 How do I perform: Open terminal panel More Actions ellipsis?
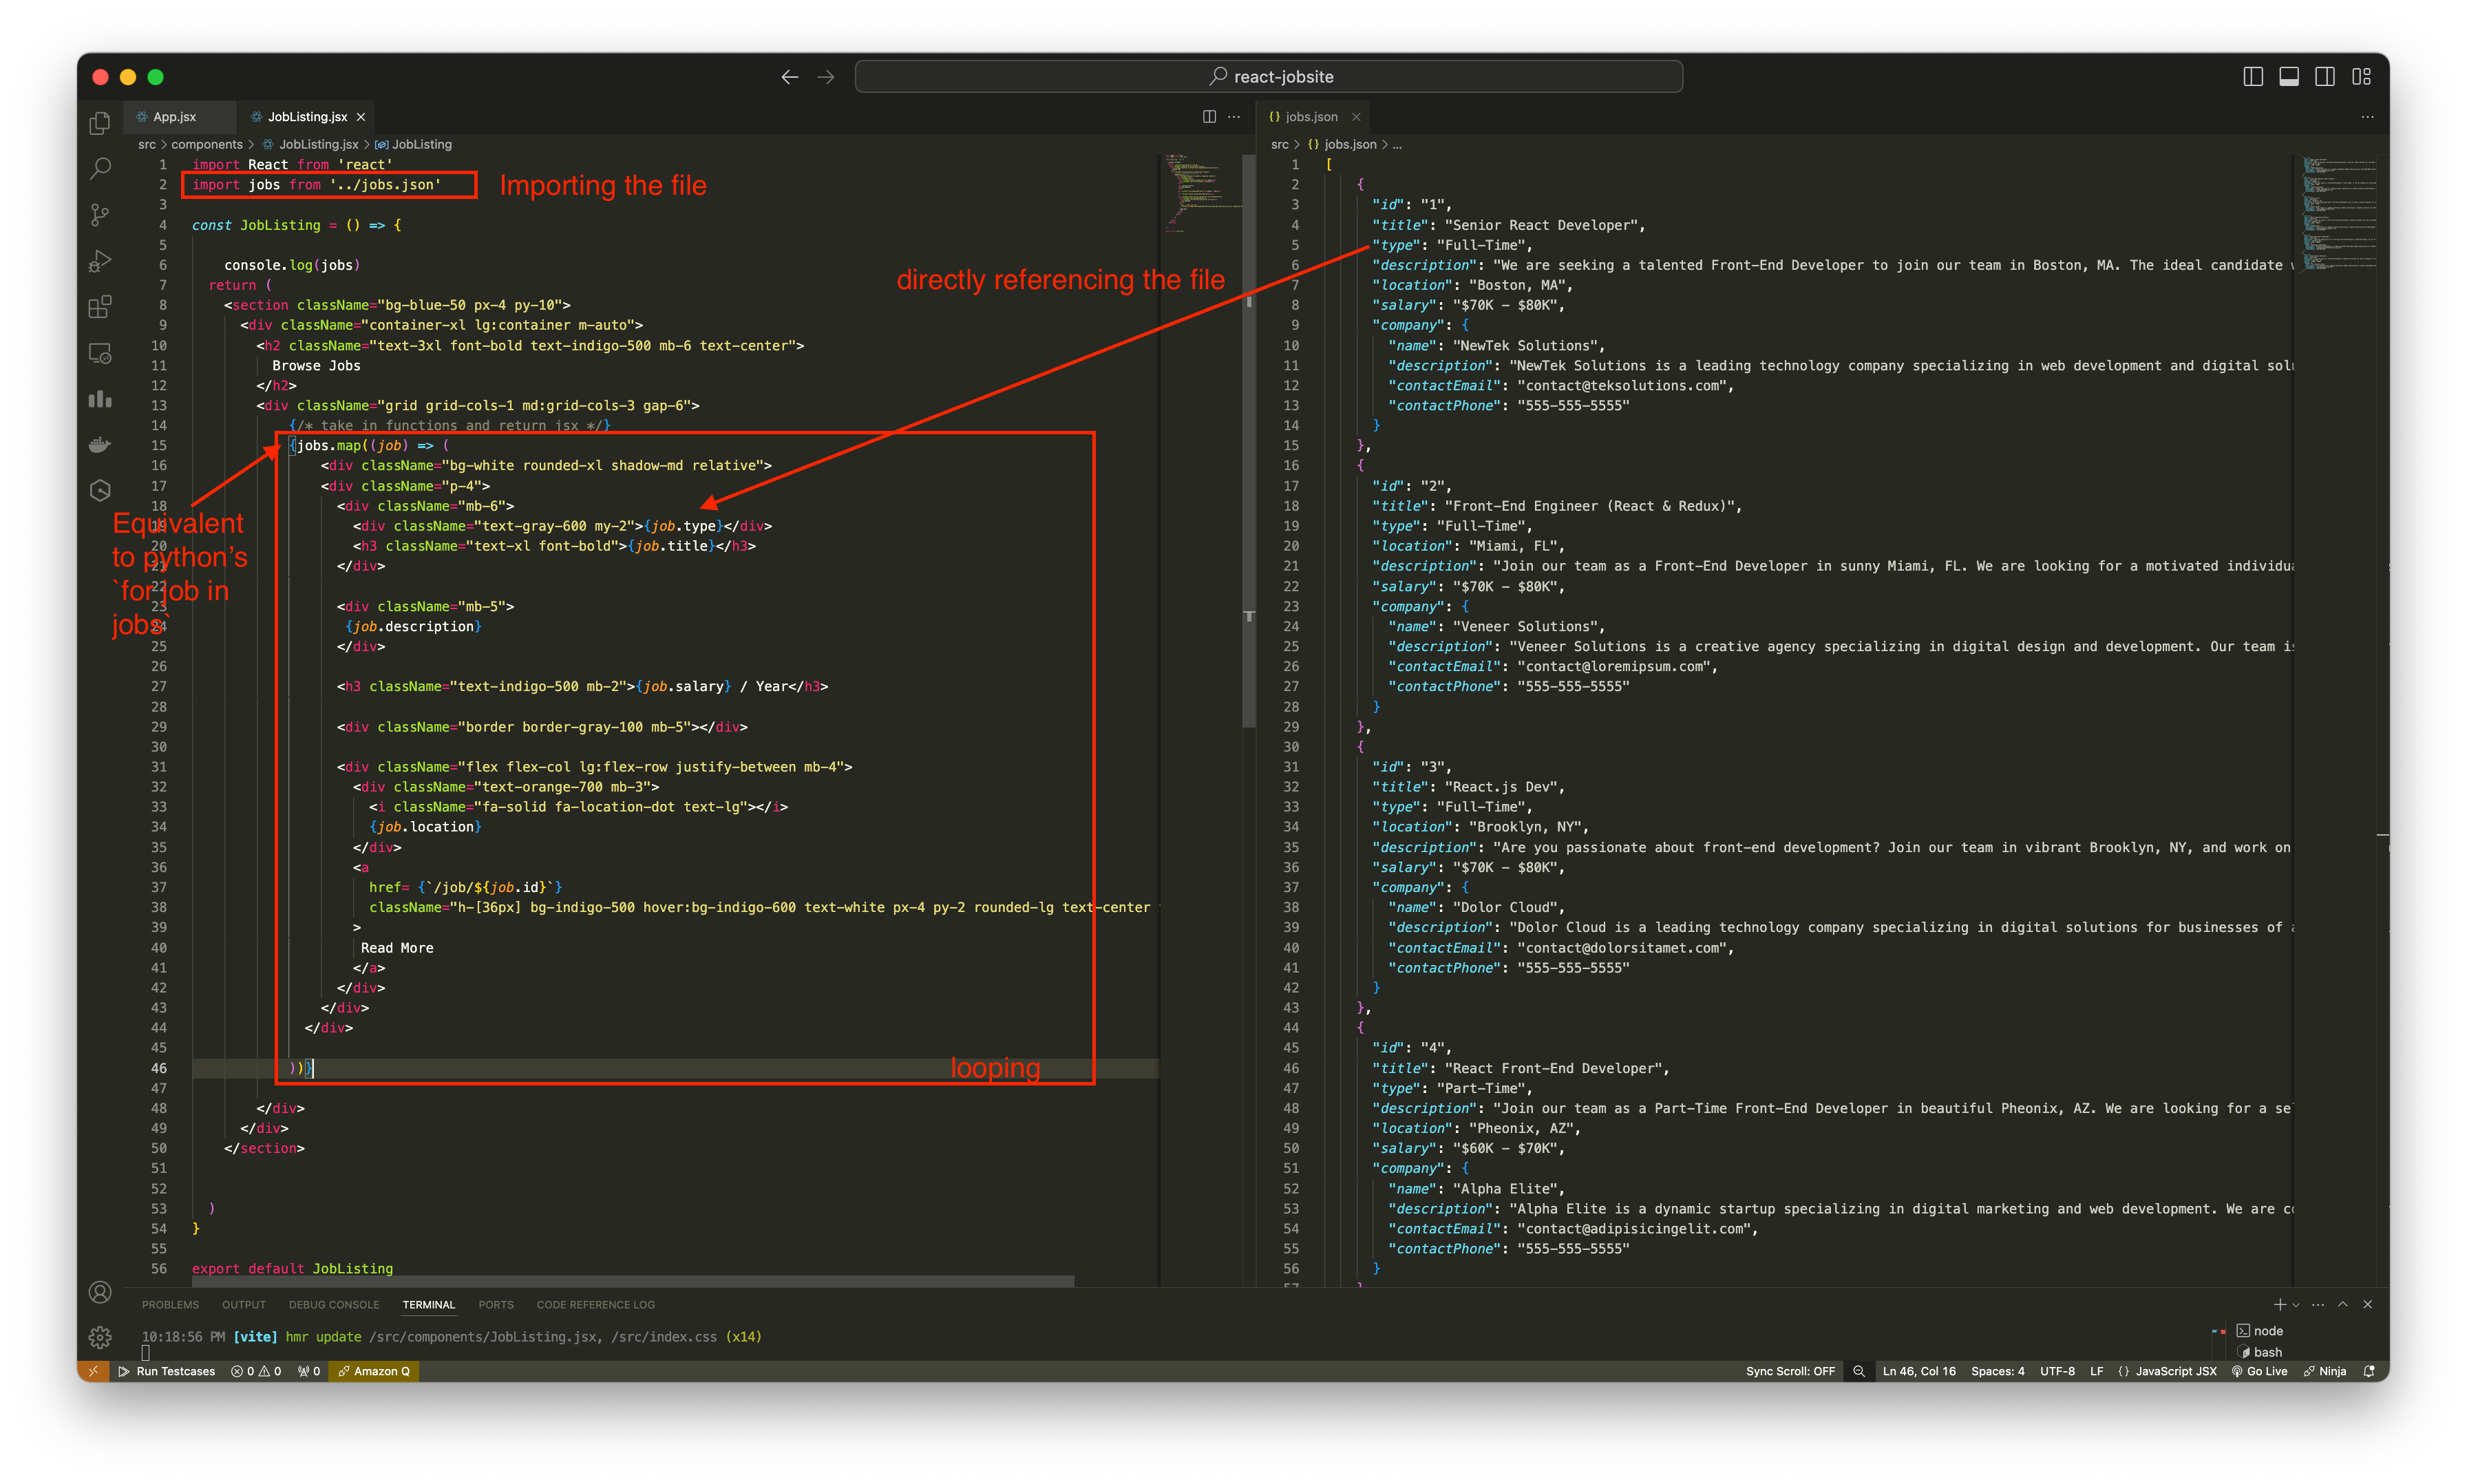coord(2318,1304)
